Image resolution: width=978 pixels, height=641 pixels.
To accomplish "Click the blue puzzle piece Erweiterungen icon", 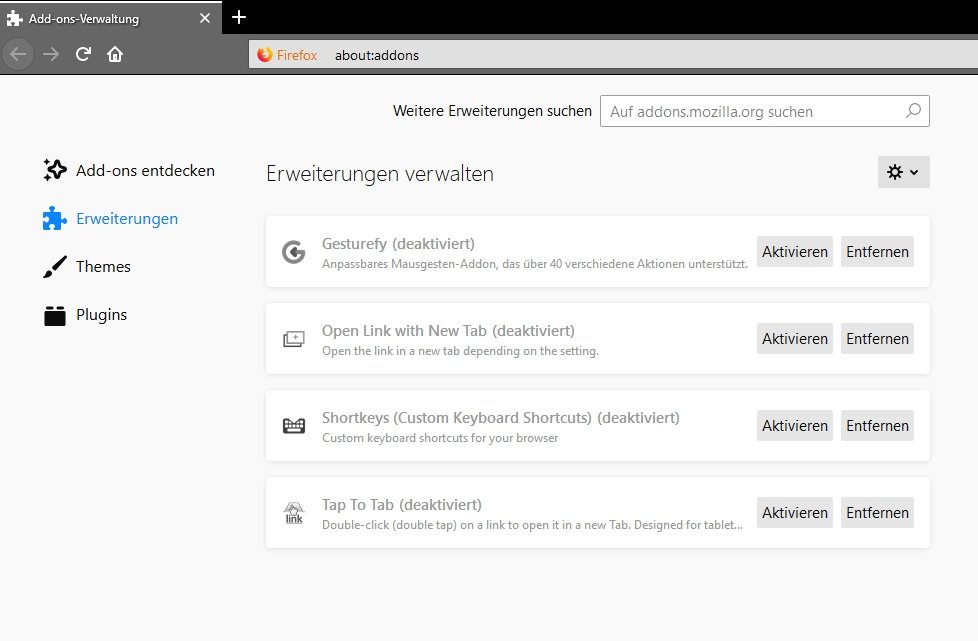I will point(55,218).
